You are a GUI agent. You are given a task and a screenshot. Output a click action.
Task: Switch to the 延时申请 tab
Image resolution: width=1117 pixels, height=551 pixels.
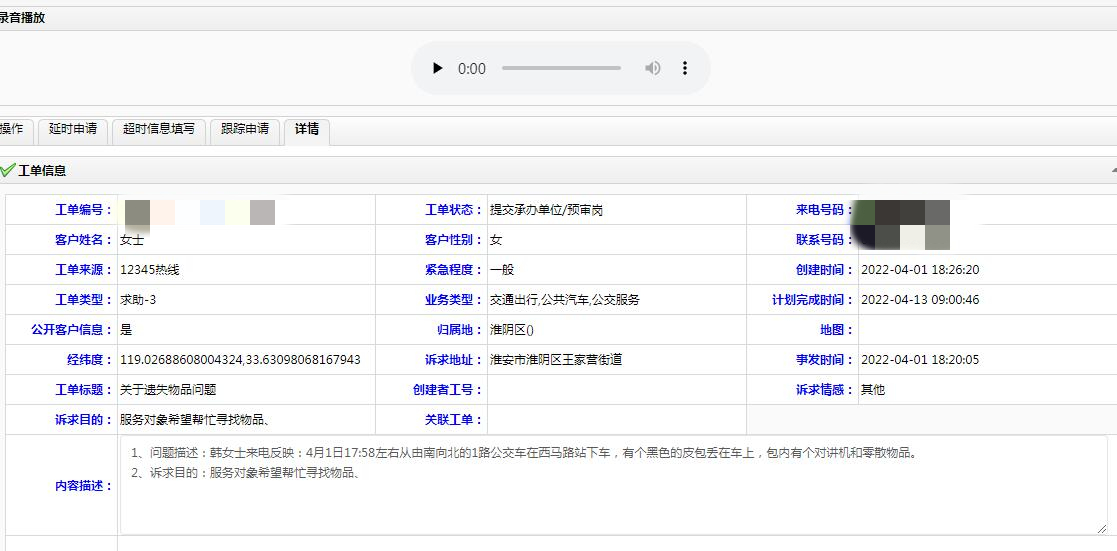[73, 130]
